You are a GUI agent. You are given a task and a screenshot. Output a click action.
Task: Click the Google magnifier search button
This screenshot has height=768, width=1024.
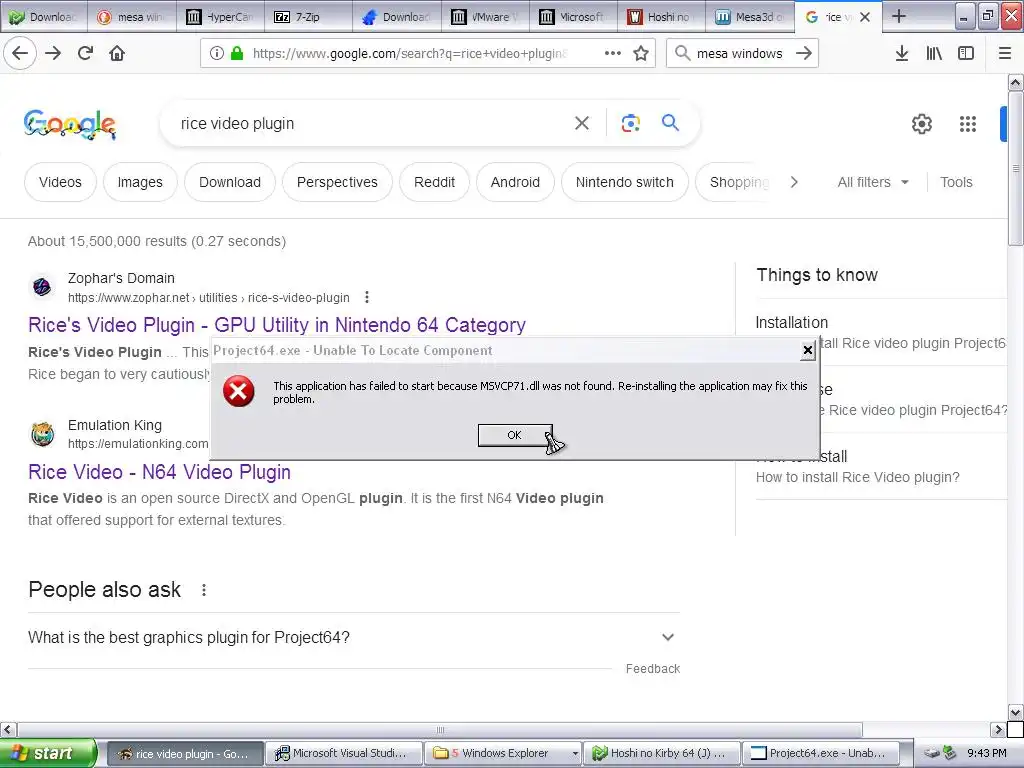pos(671,123)
